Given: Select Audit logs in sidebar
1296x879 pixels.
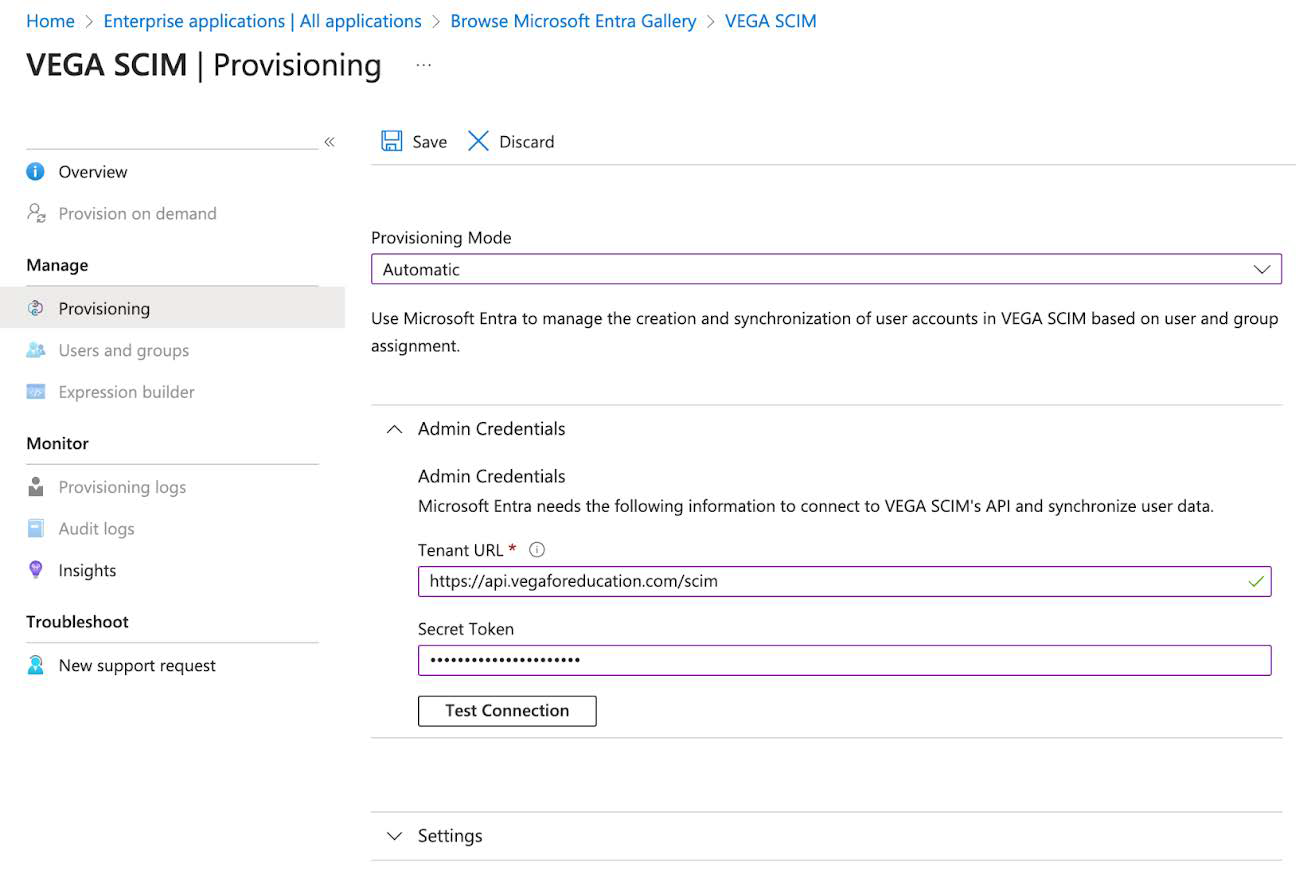Looking at the screenshot, I should point(96,529).
